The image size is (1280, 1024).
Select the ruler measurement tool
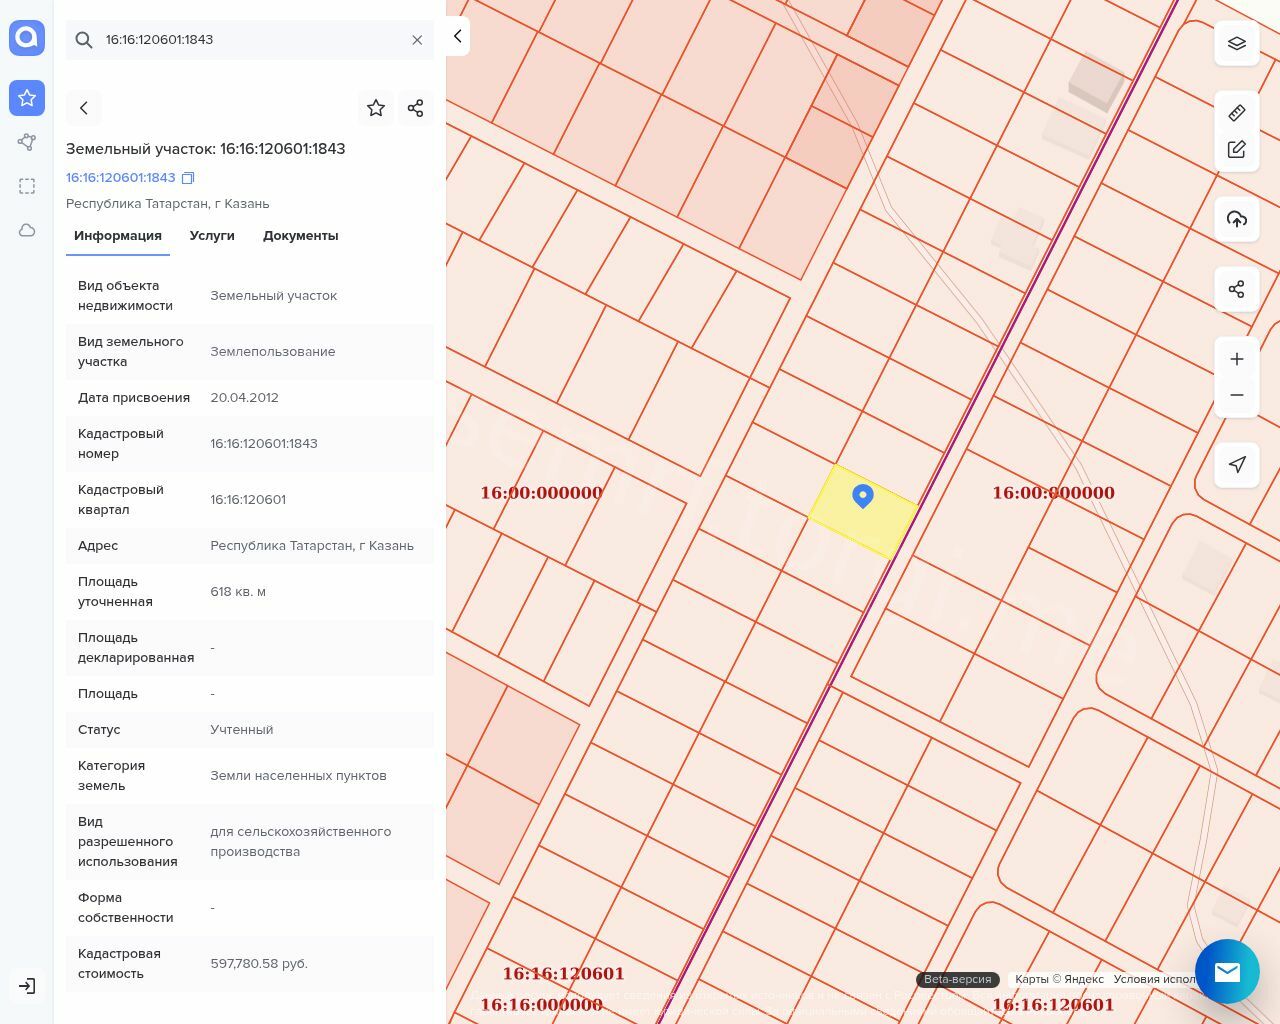pyautogui.click(x=1237, y=113)
